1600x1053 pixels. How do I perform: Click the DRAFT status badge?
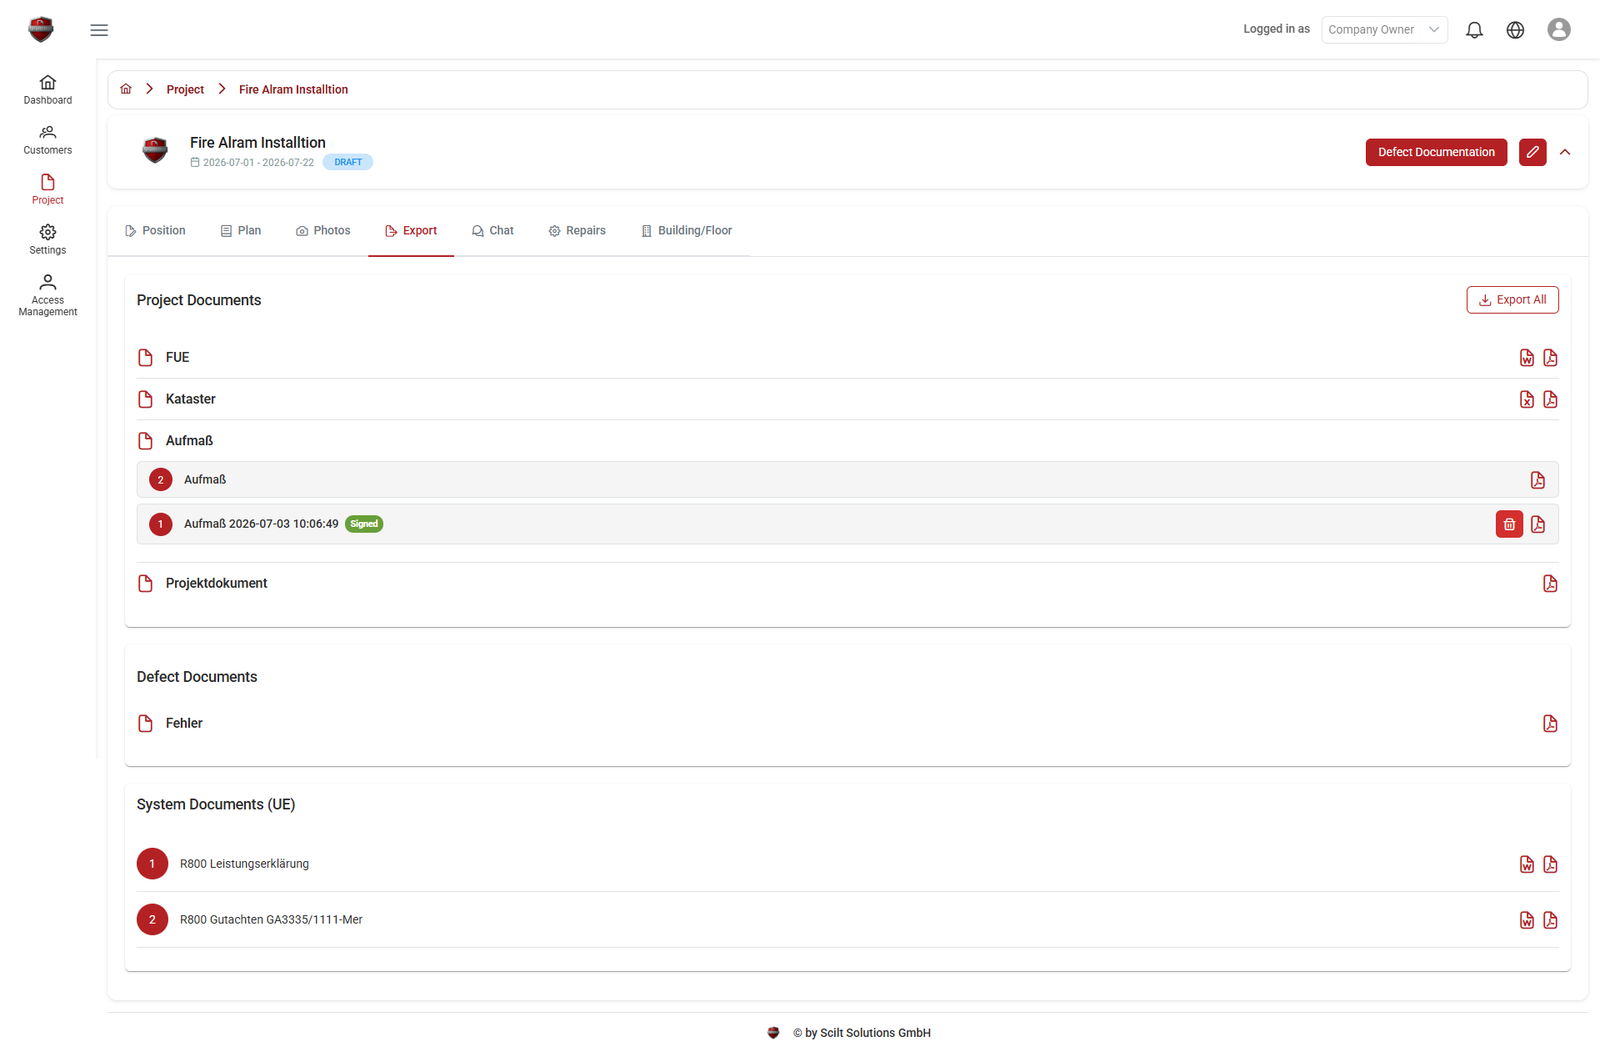pos(348,162)
